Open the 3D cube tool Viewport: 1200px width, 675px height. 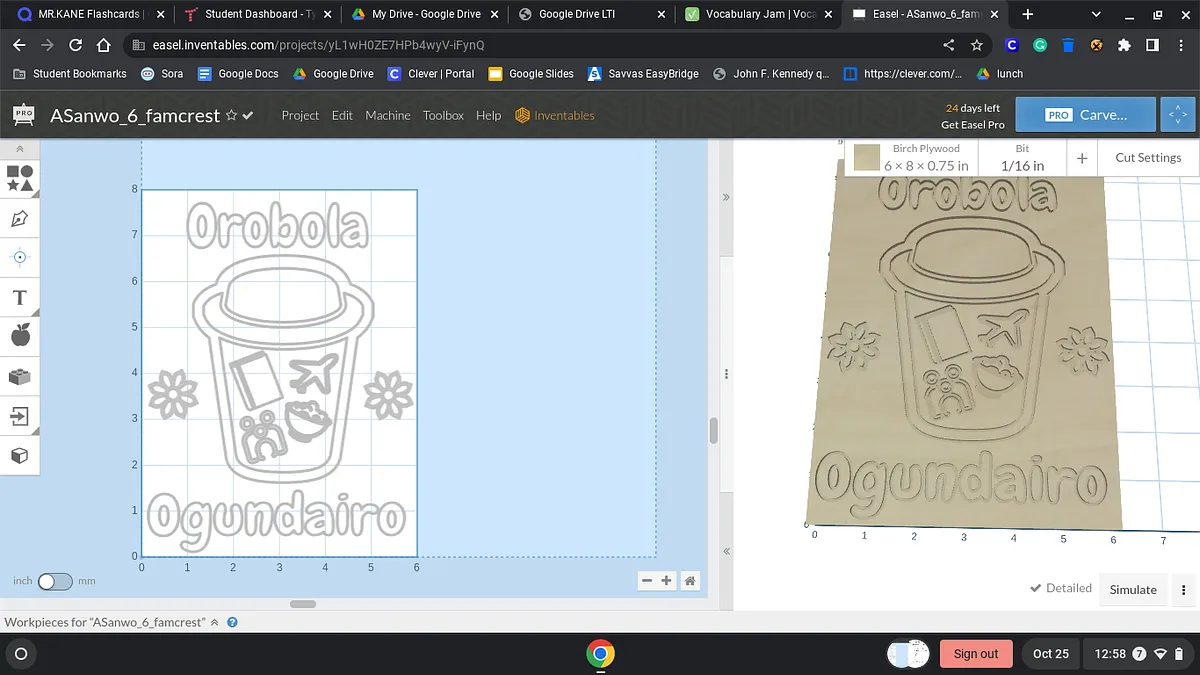20,456
